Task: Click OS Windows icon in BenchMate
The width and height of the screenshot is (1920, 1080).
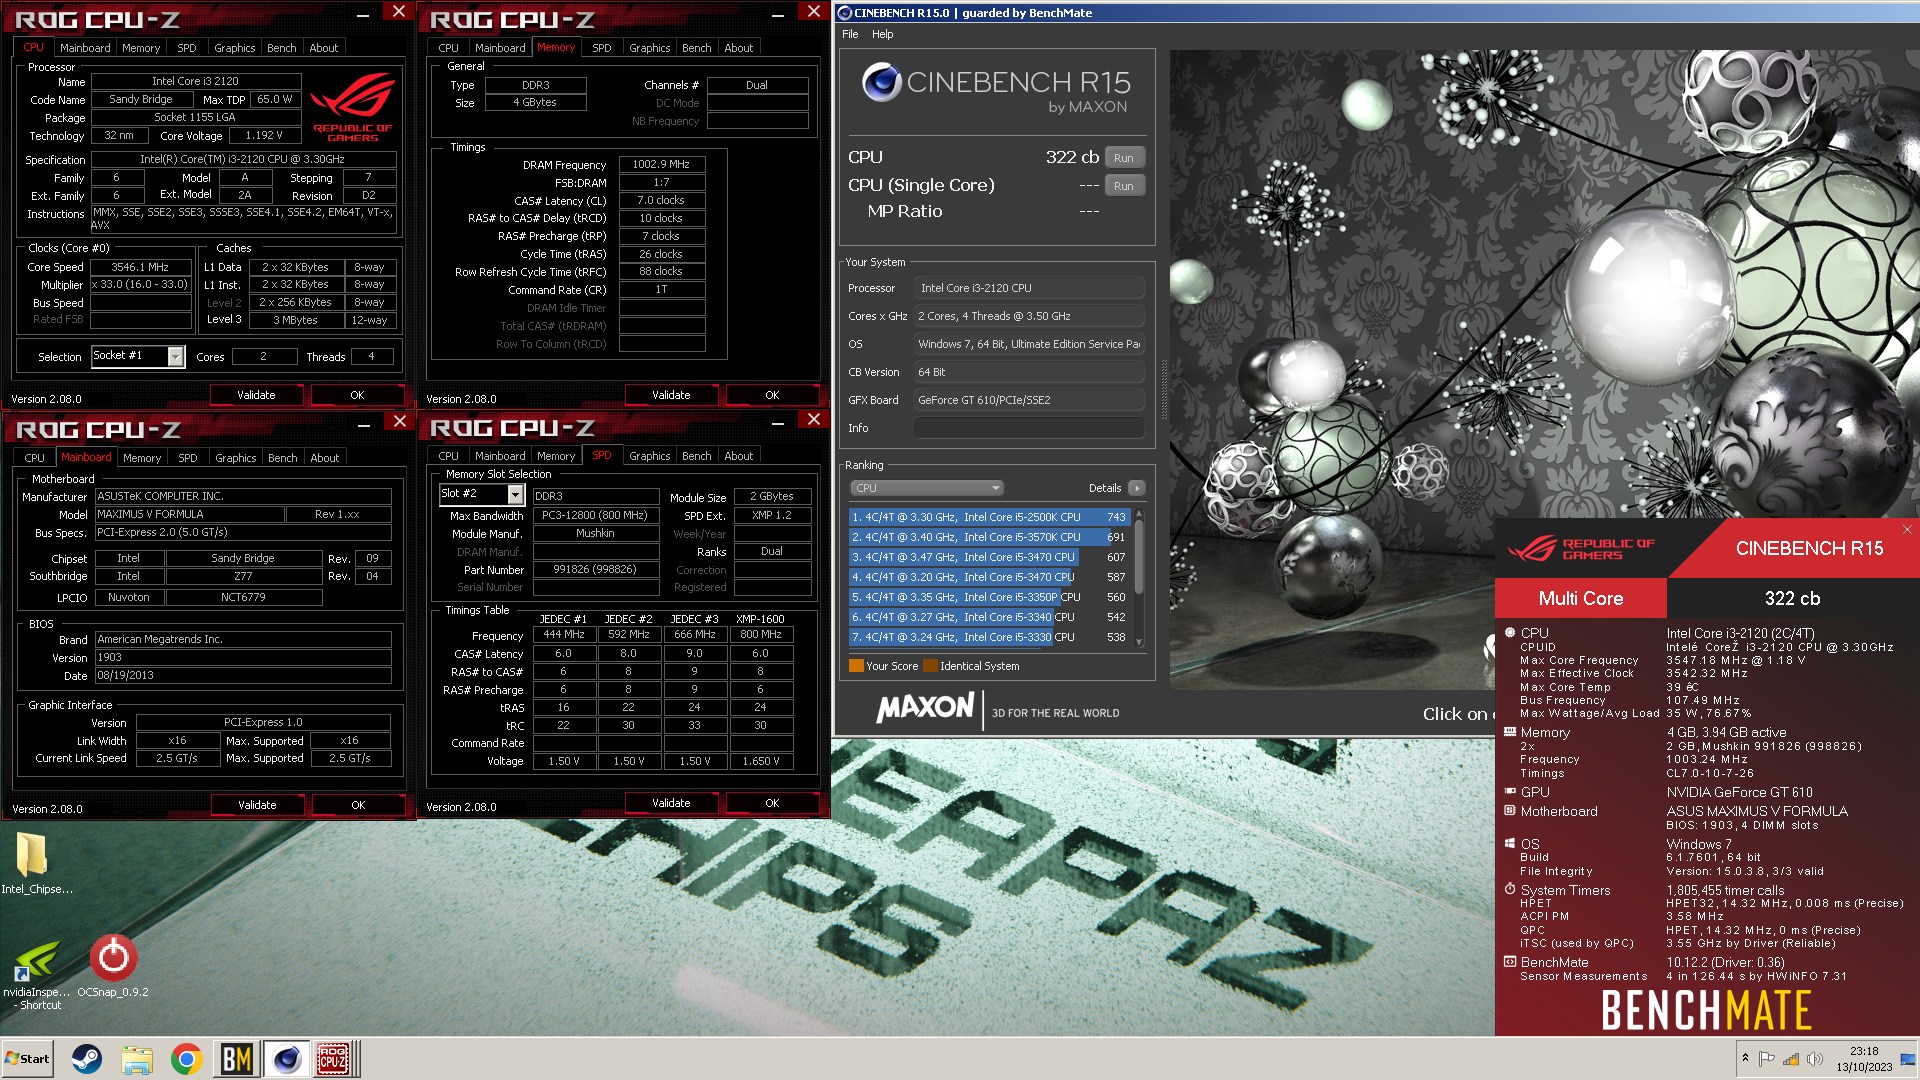Action: coord(1510,843)
